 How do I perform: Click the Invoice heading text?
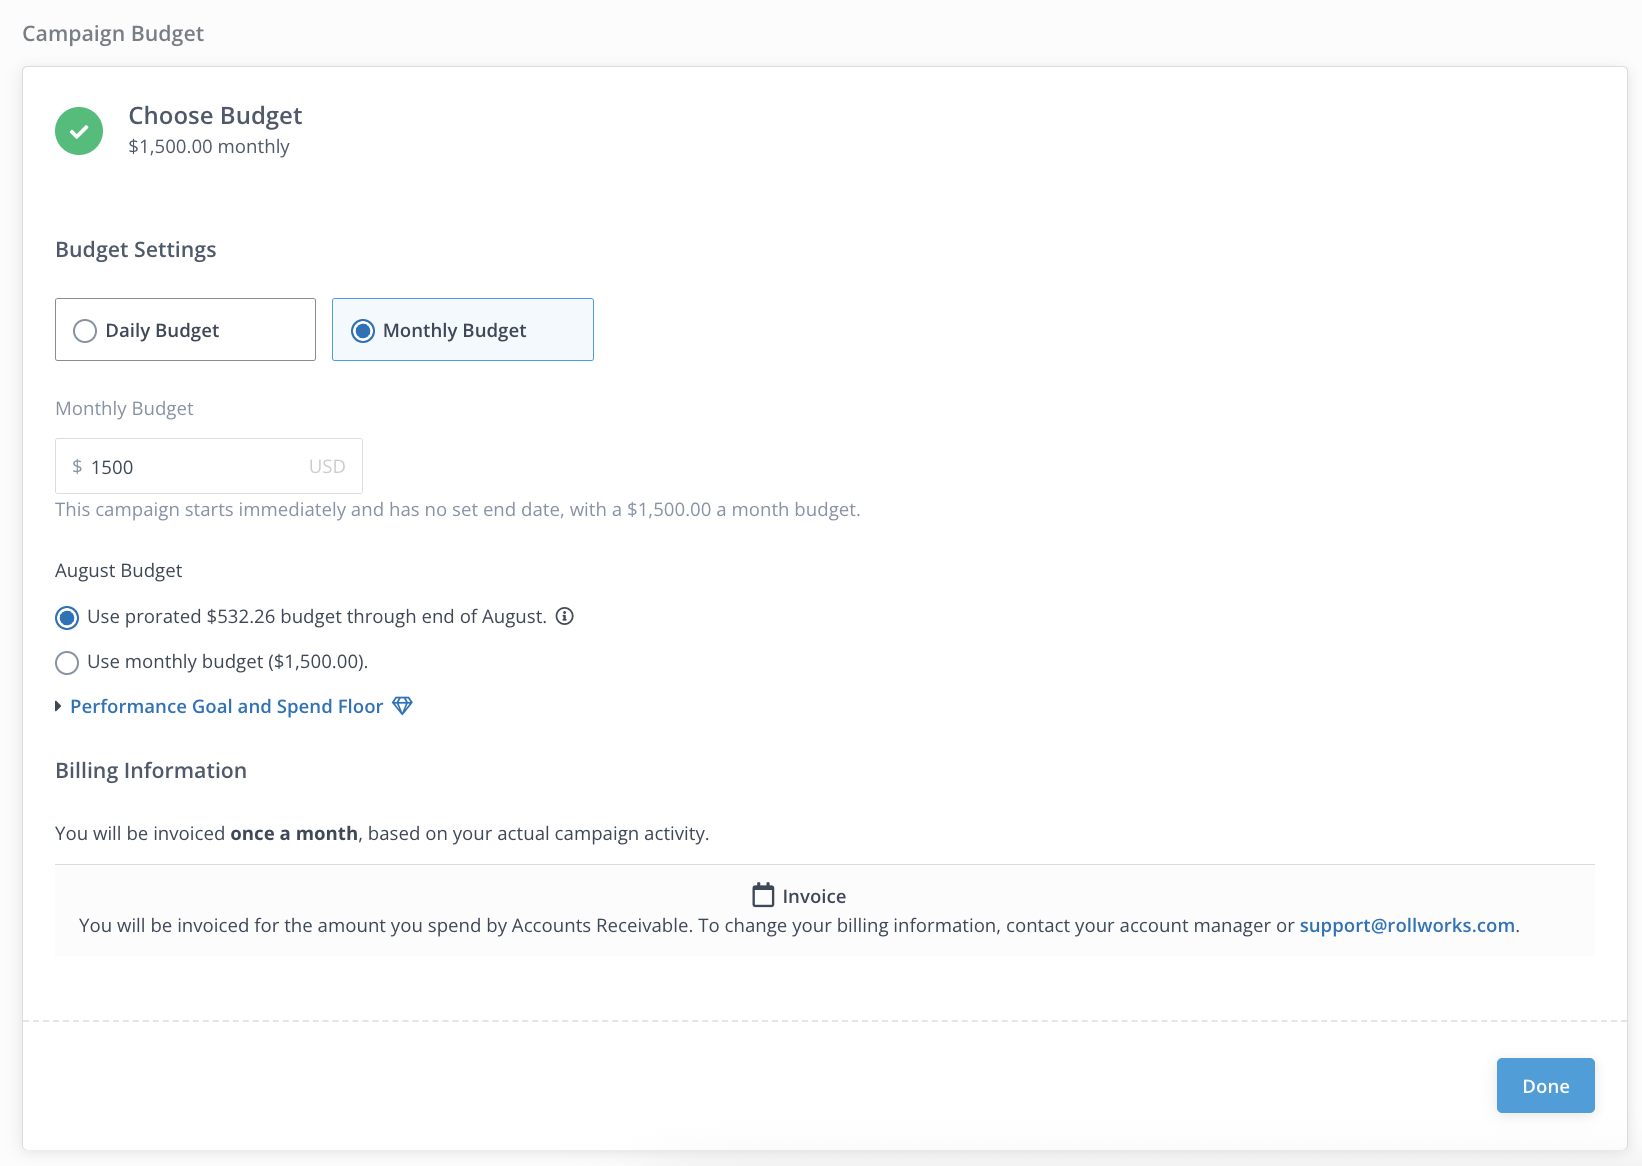click(x=814, y=897)
